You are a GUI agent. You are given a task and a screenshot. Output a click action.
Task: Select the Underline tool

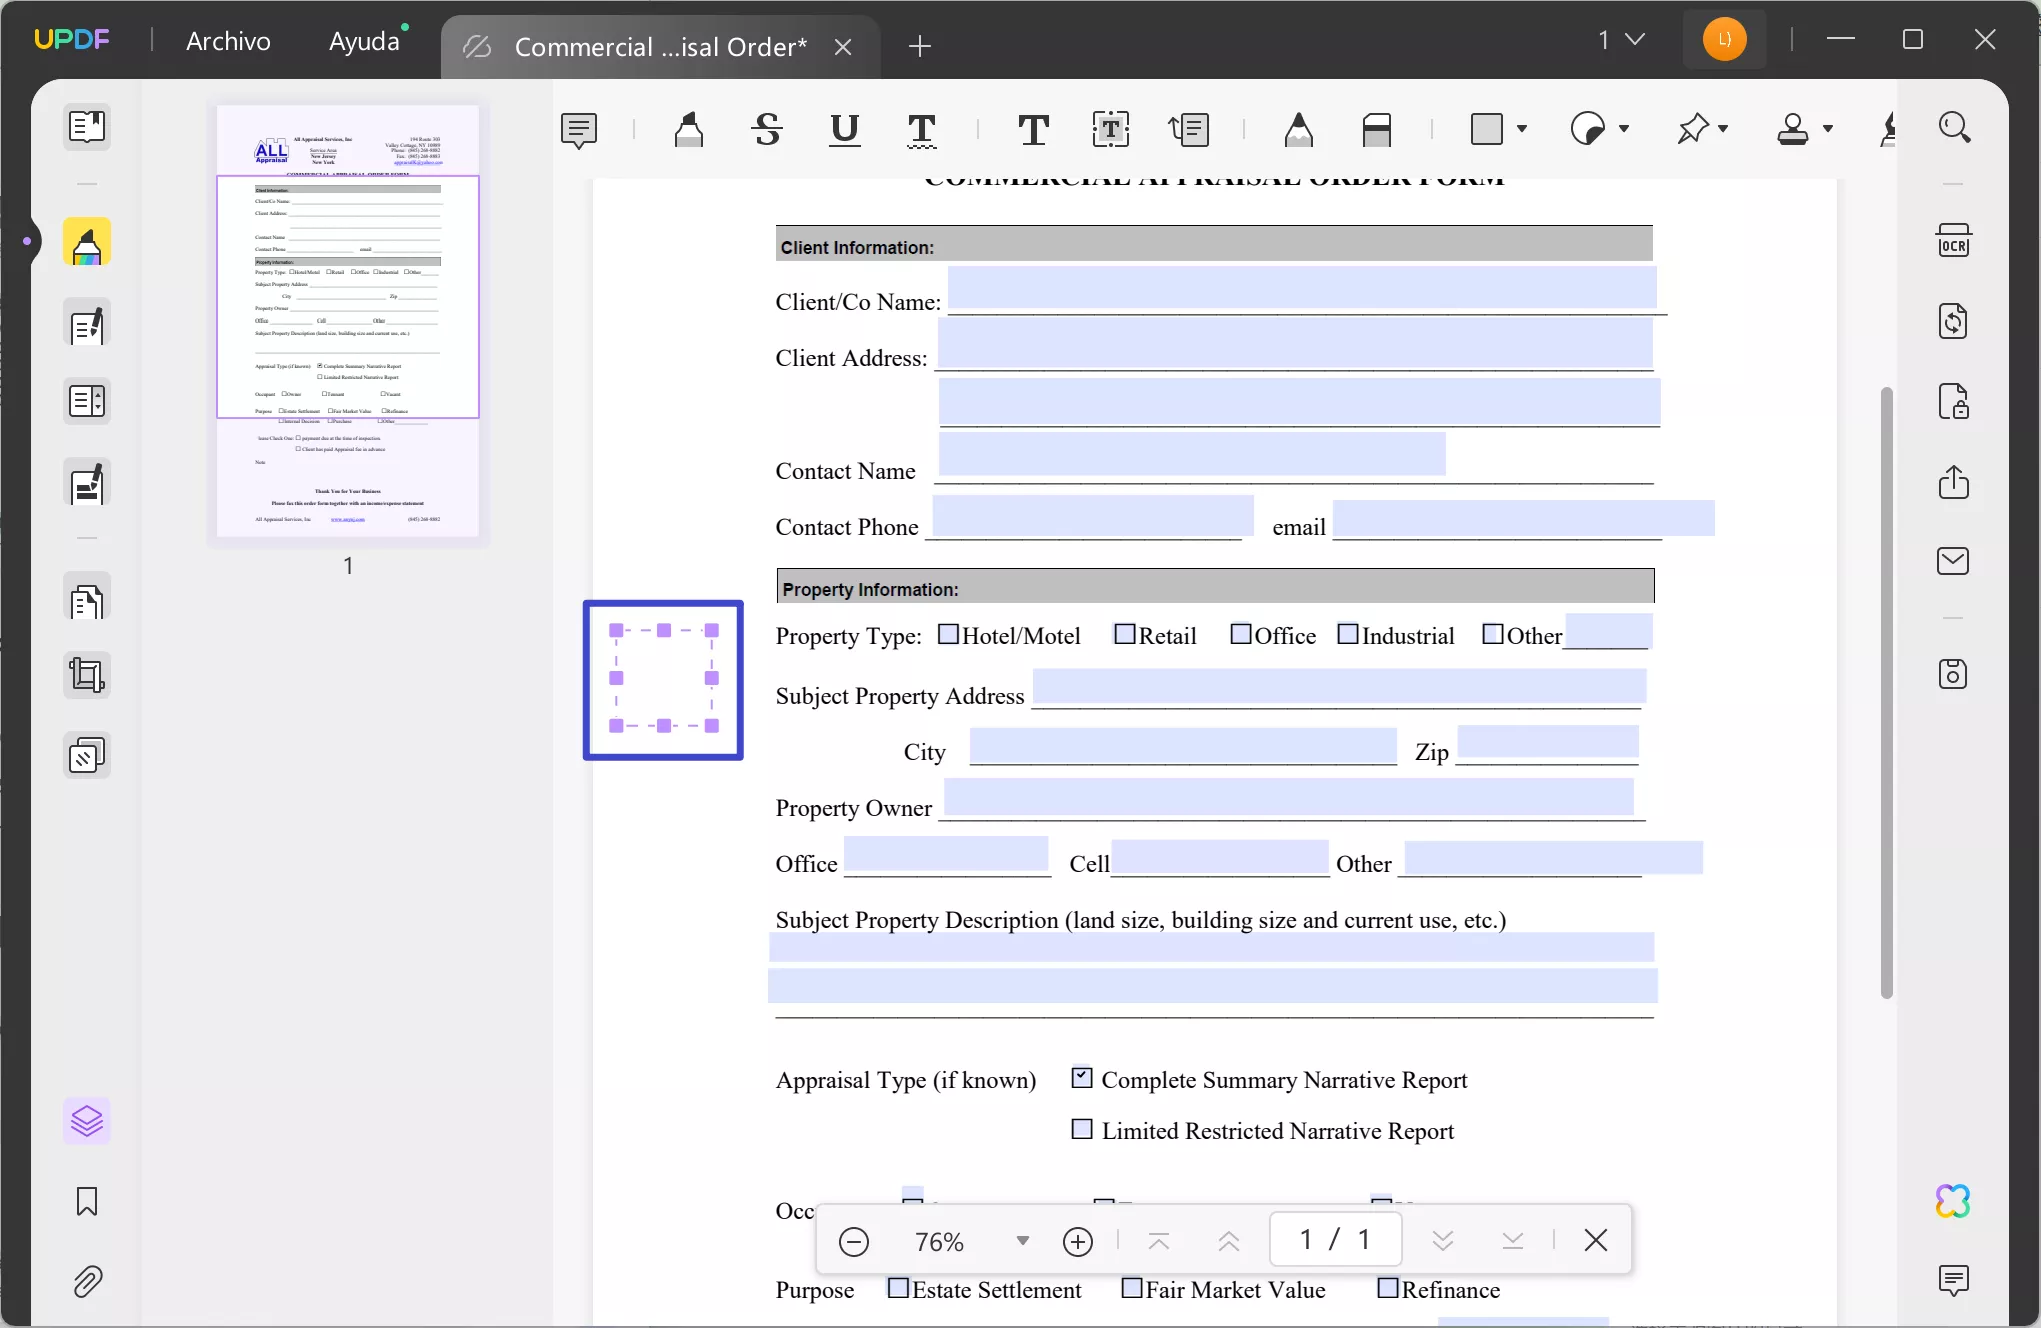tap(845, 129)
